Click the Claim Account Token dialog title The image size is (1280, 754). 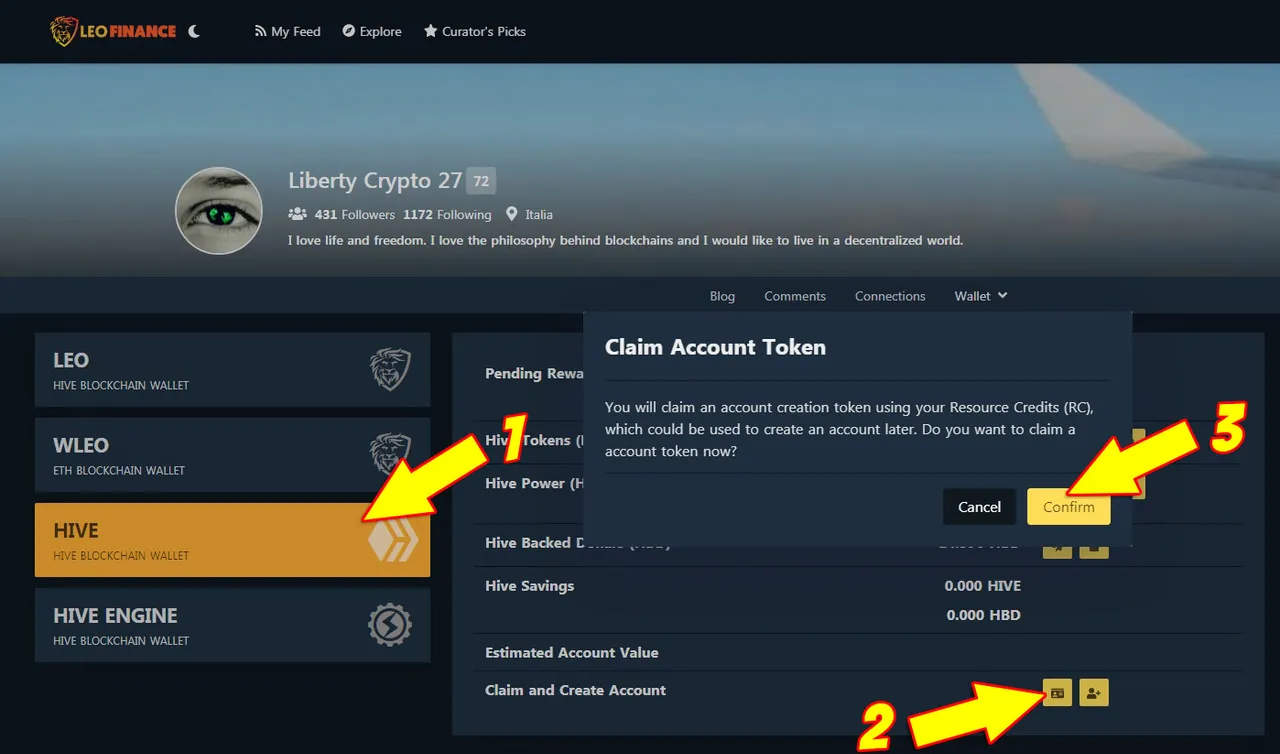click(715, 347)
